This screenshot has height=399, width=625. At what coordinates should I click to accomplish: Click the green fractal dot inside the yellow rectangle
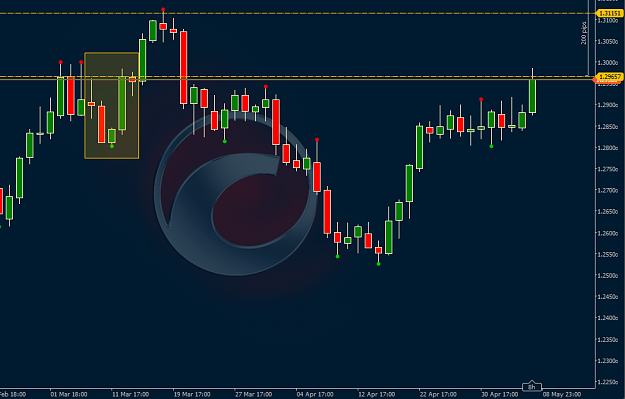click(112, 146)
